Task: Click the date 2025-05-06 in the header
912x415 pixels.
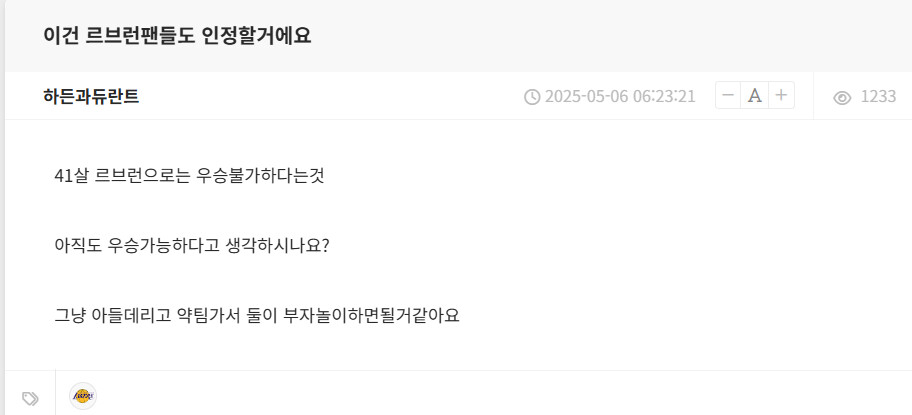Action: coord(590,97)
